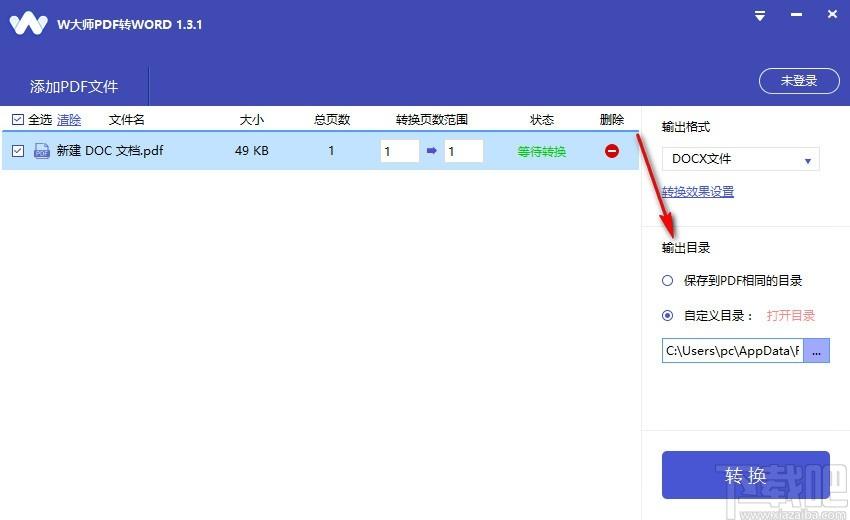The image size is (850, 520).
Task: Click the 清除 link
Action: 69,120
